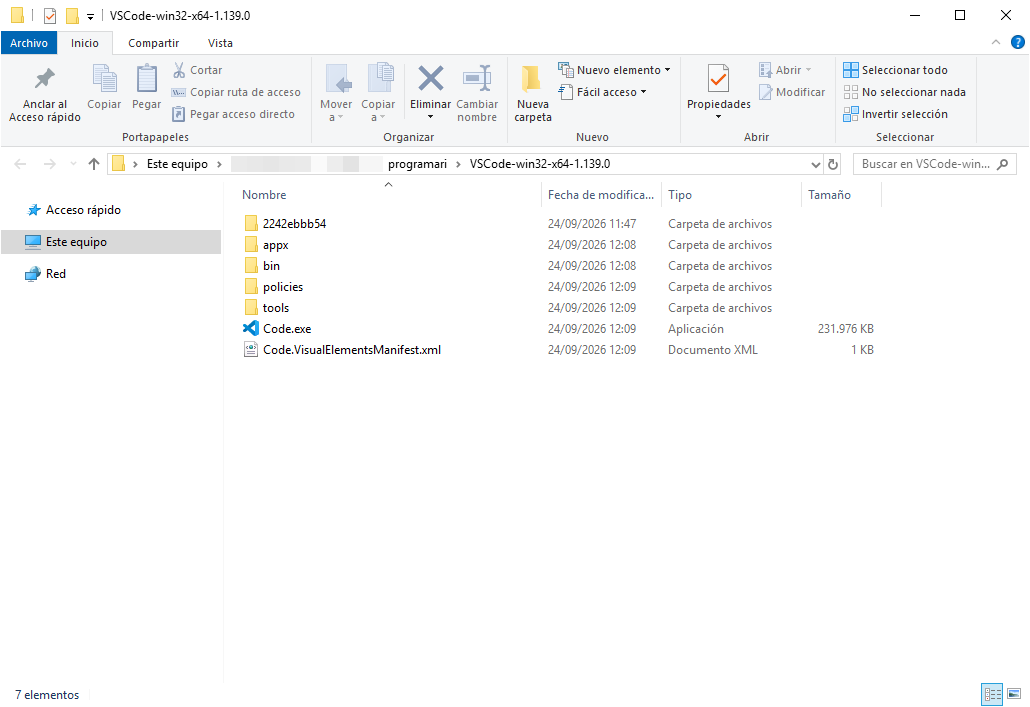Screen dimensions: 1030x707
Task: Switch to details view layout
Action: pos(992,694)
